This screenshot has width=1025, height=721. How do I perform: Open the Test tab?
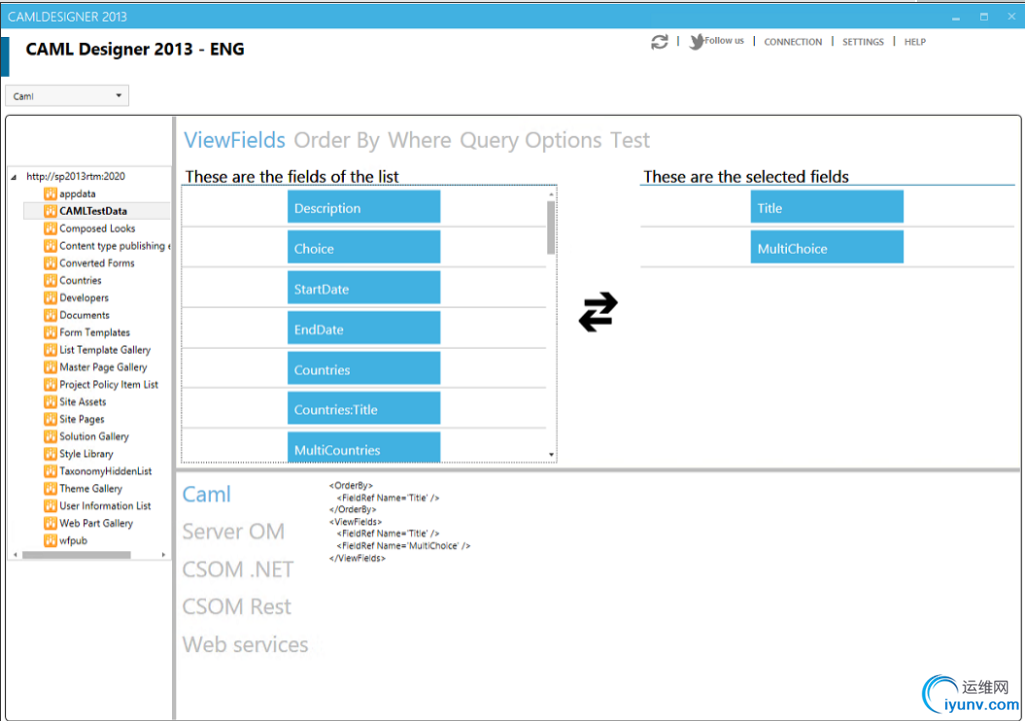(x=630, y=140)
